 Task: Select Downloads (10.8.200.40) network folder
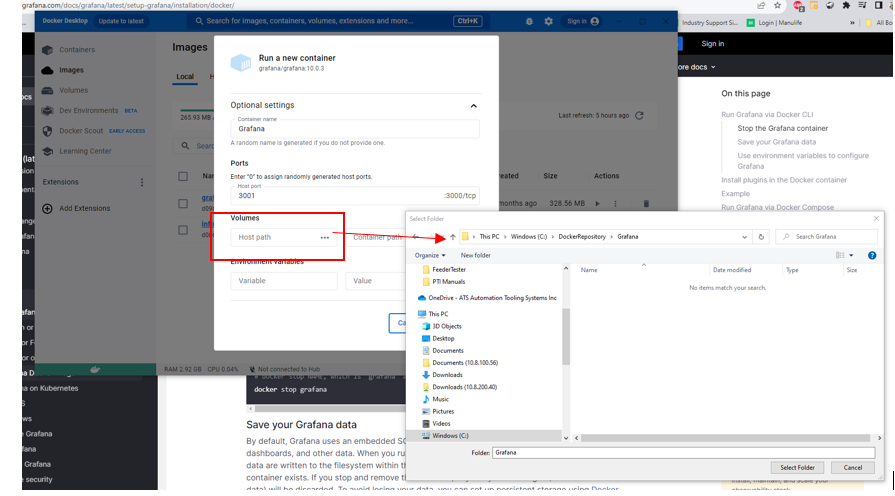click(x=459, y=387)
